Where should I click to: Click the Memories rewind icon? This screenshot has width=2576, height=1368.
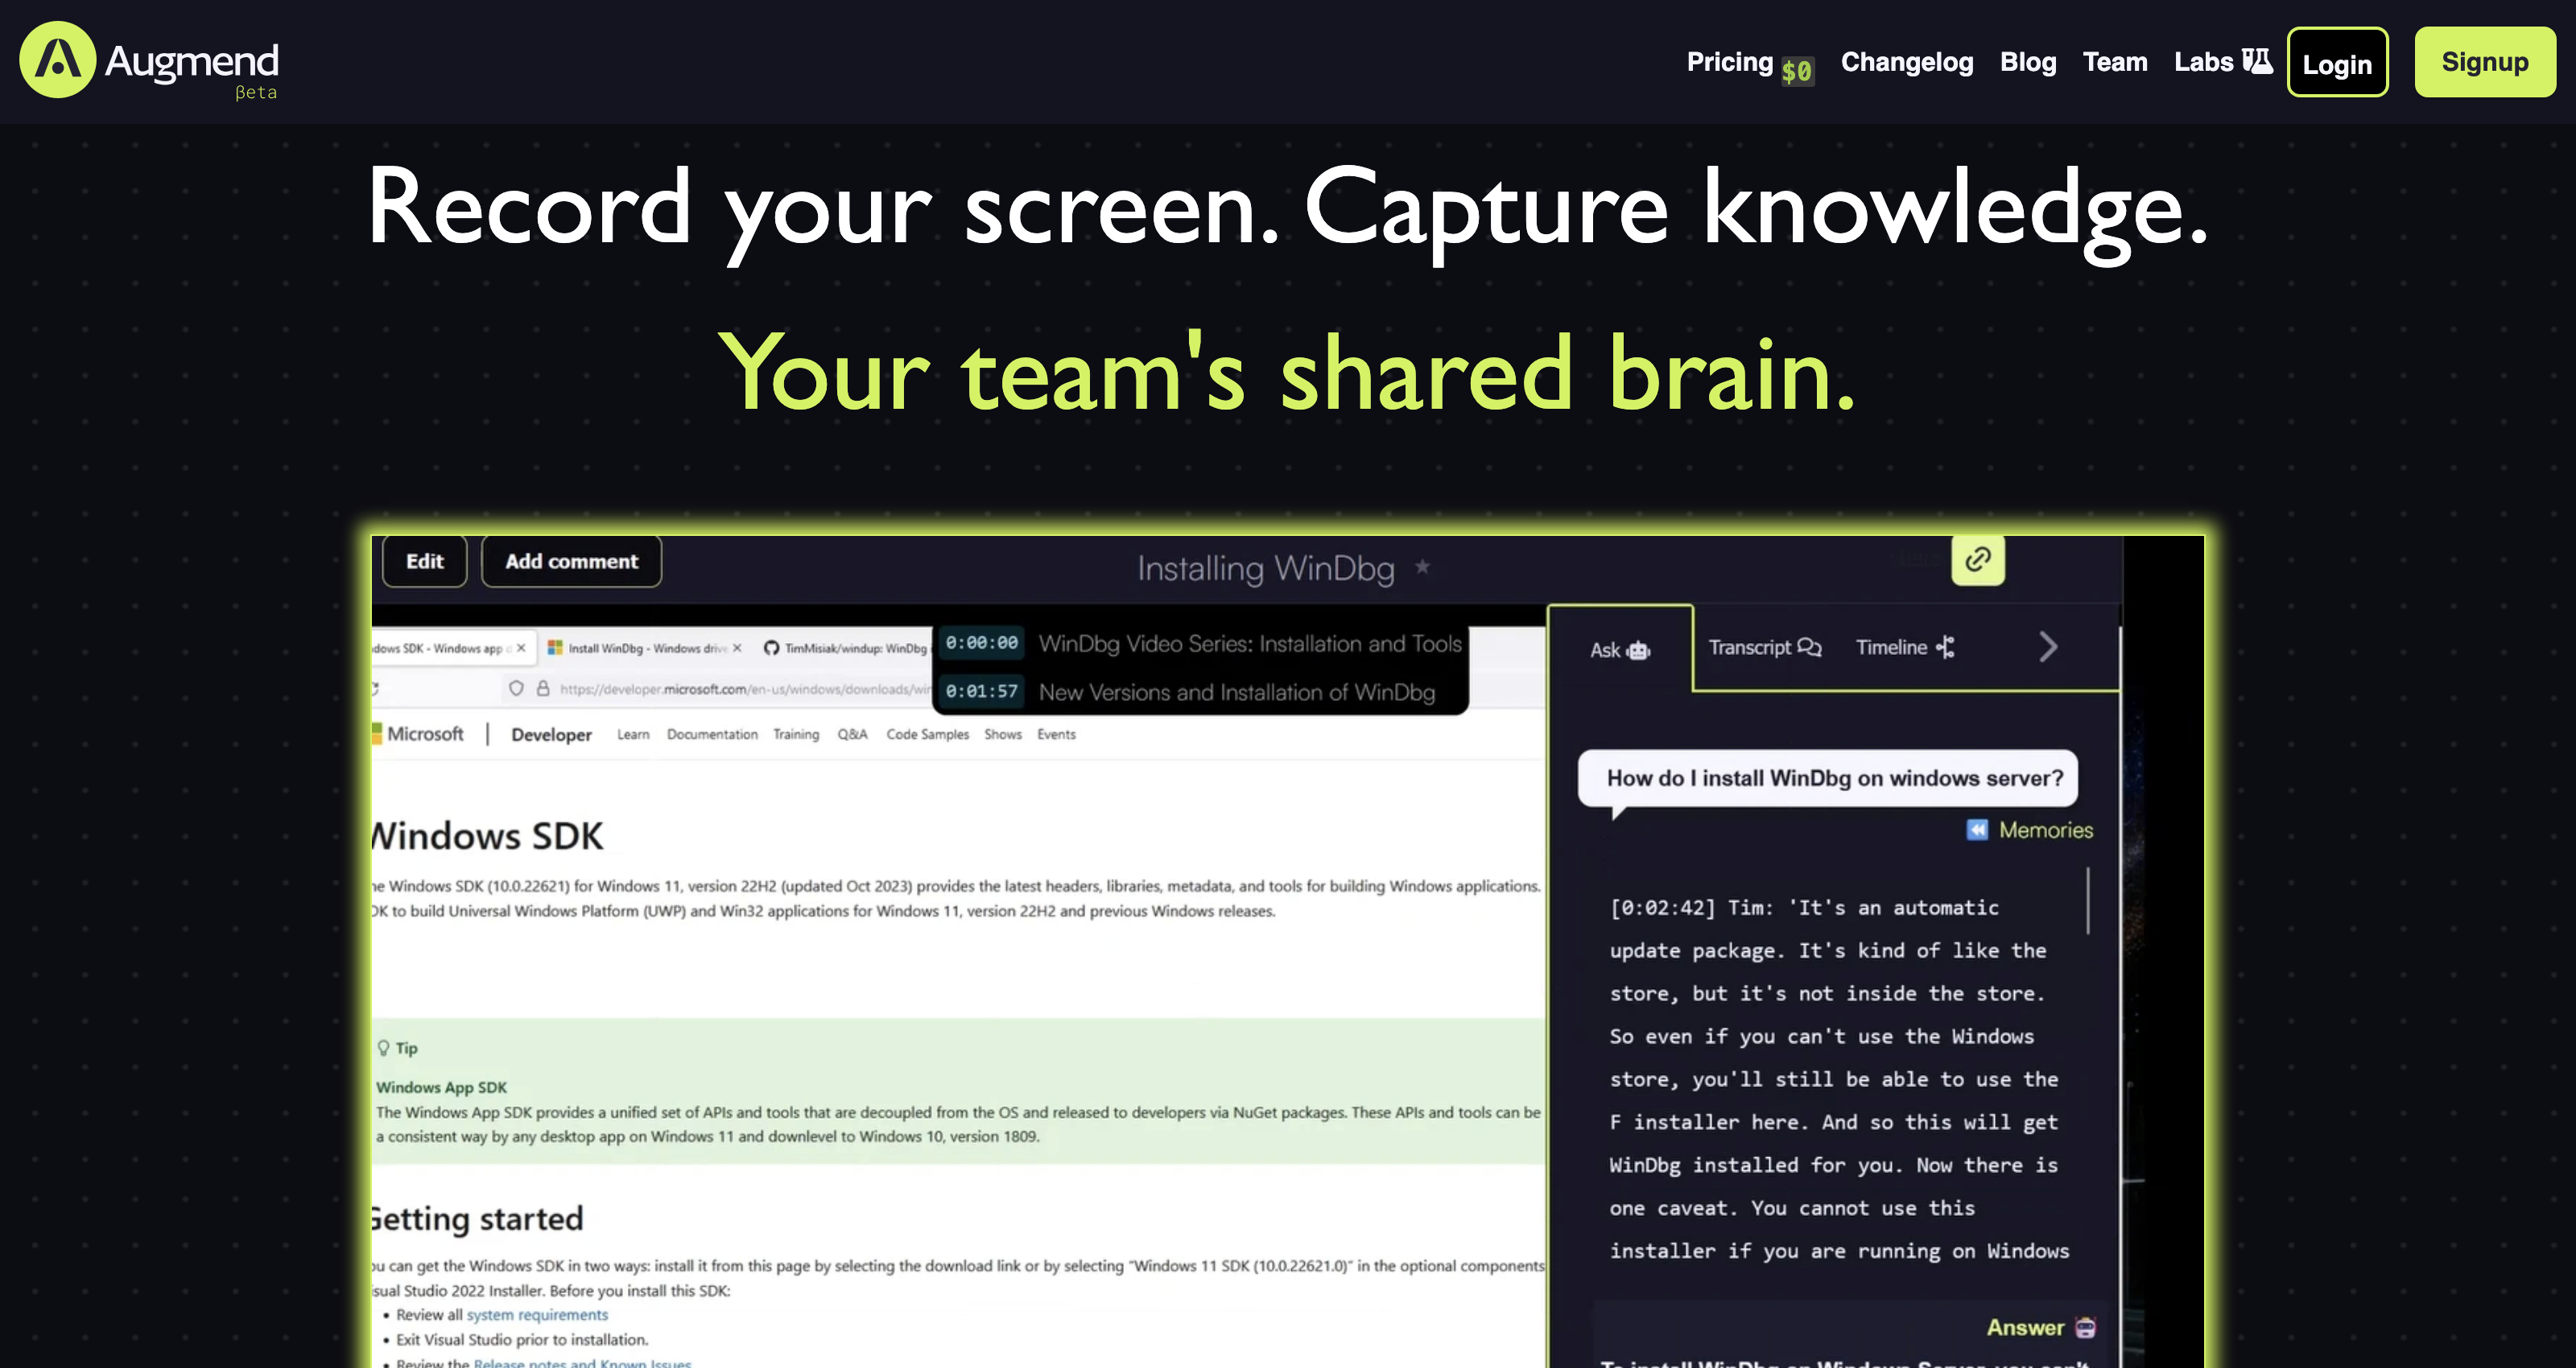(x=1977, y=830)
